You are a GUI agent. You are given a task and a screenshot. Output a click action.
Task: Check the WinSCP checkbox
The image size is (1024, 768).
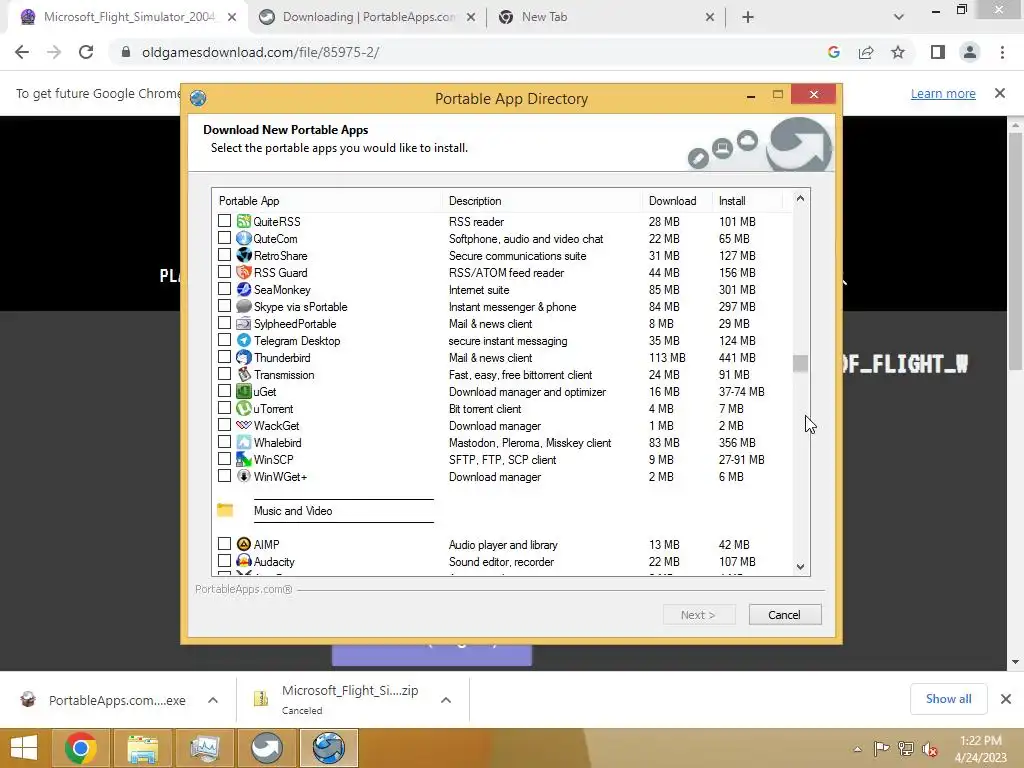point(224,458)
